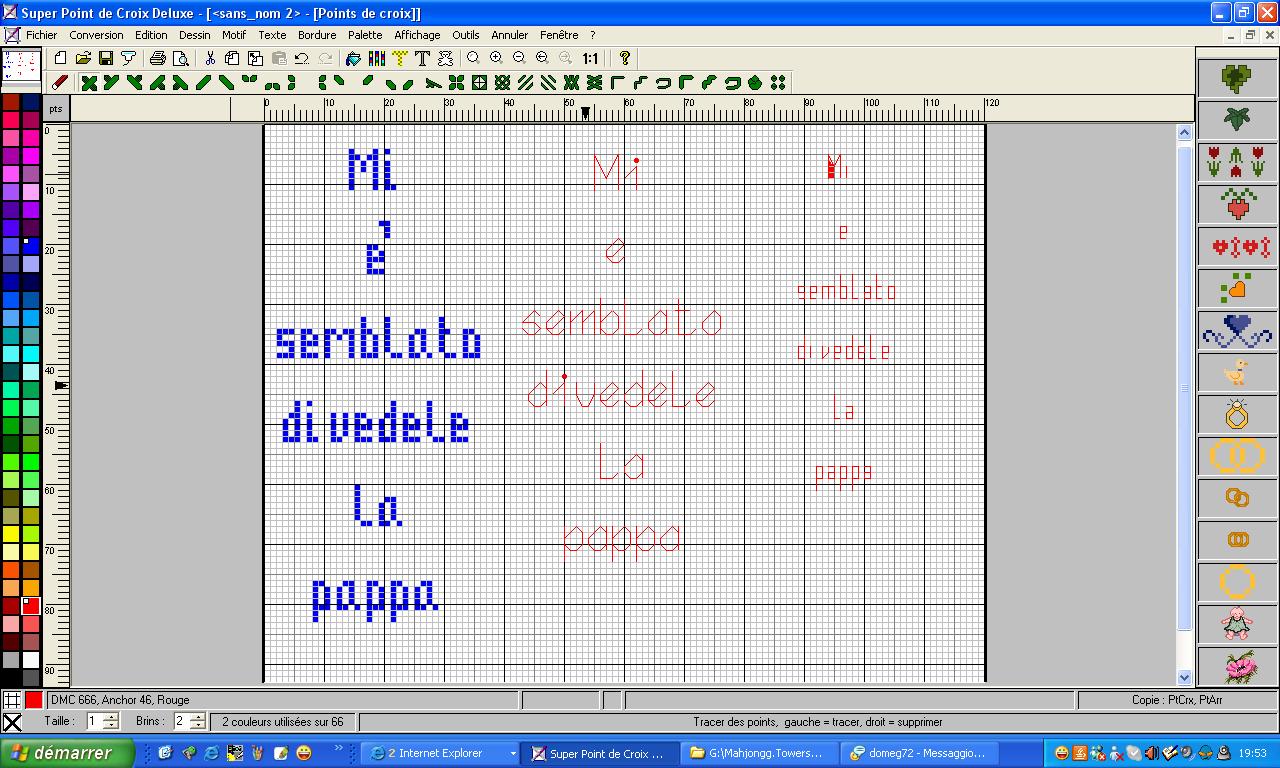The width and height of the screenshot is (1280, 768).
Task: Open the Bordure menu
Action: [x=317, y=34]
